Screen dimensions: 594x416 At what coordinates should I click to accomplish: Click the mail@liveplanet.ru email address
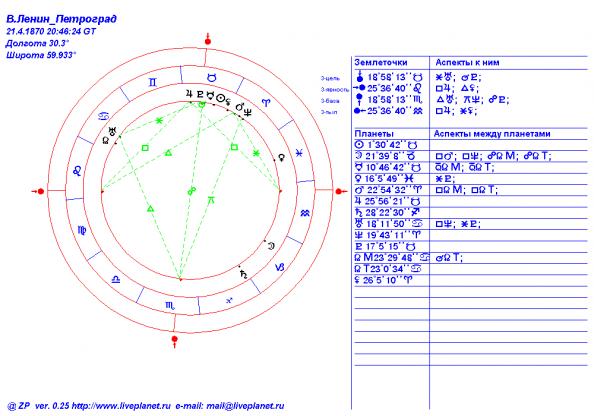point(245,406)
